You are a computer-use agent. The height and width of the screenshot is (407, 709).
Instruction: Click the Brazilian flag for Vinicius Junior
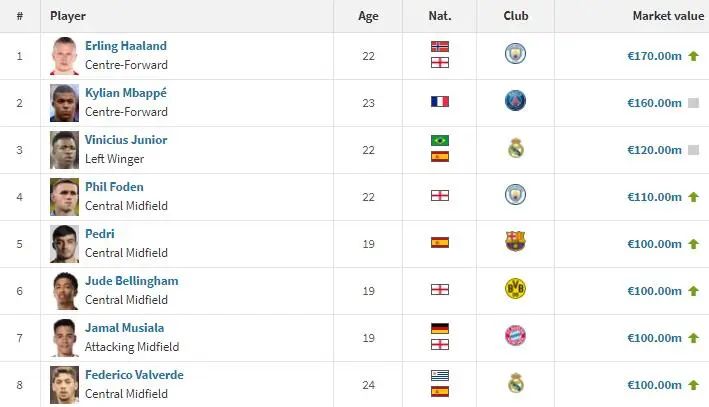click(x=440, y=141)
